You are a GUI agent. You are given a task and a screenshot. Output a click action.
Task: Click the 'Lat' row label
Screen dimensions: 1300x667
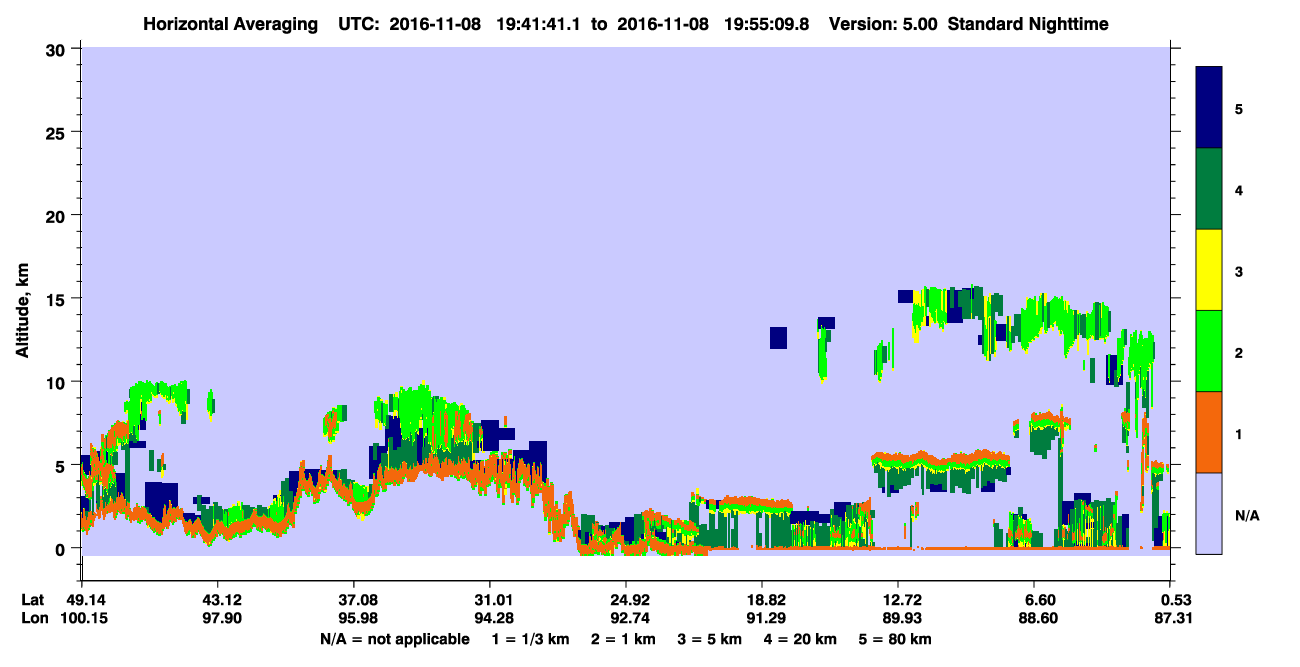(x=32, y=600)
